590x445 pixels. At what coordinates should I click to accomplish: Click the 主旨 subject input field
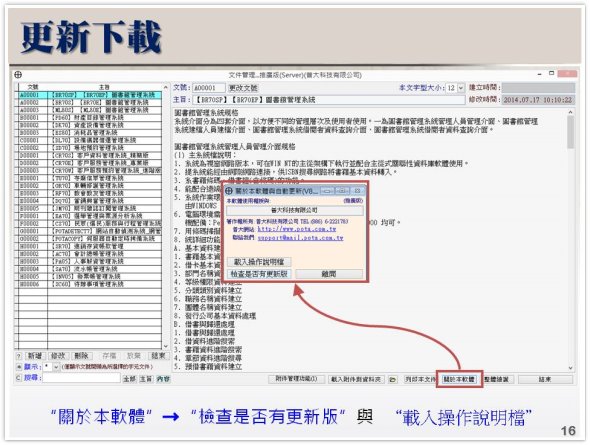coord(329,100)
